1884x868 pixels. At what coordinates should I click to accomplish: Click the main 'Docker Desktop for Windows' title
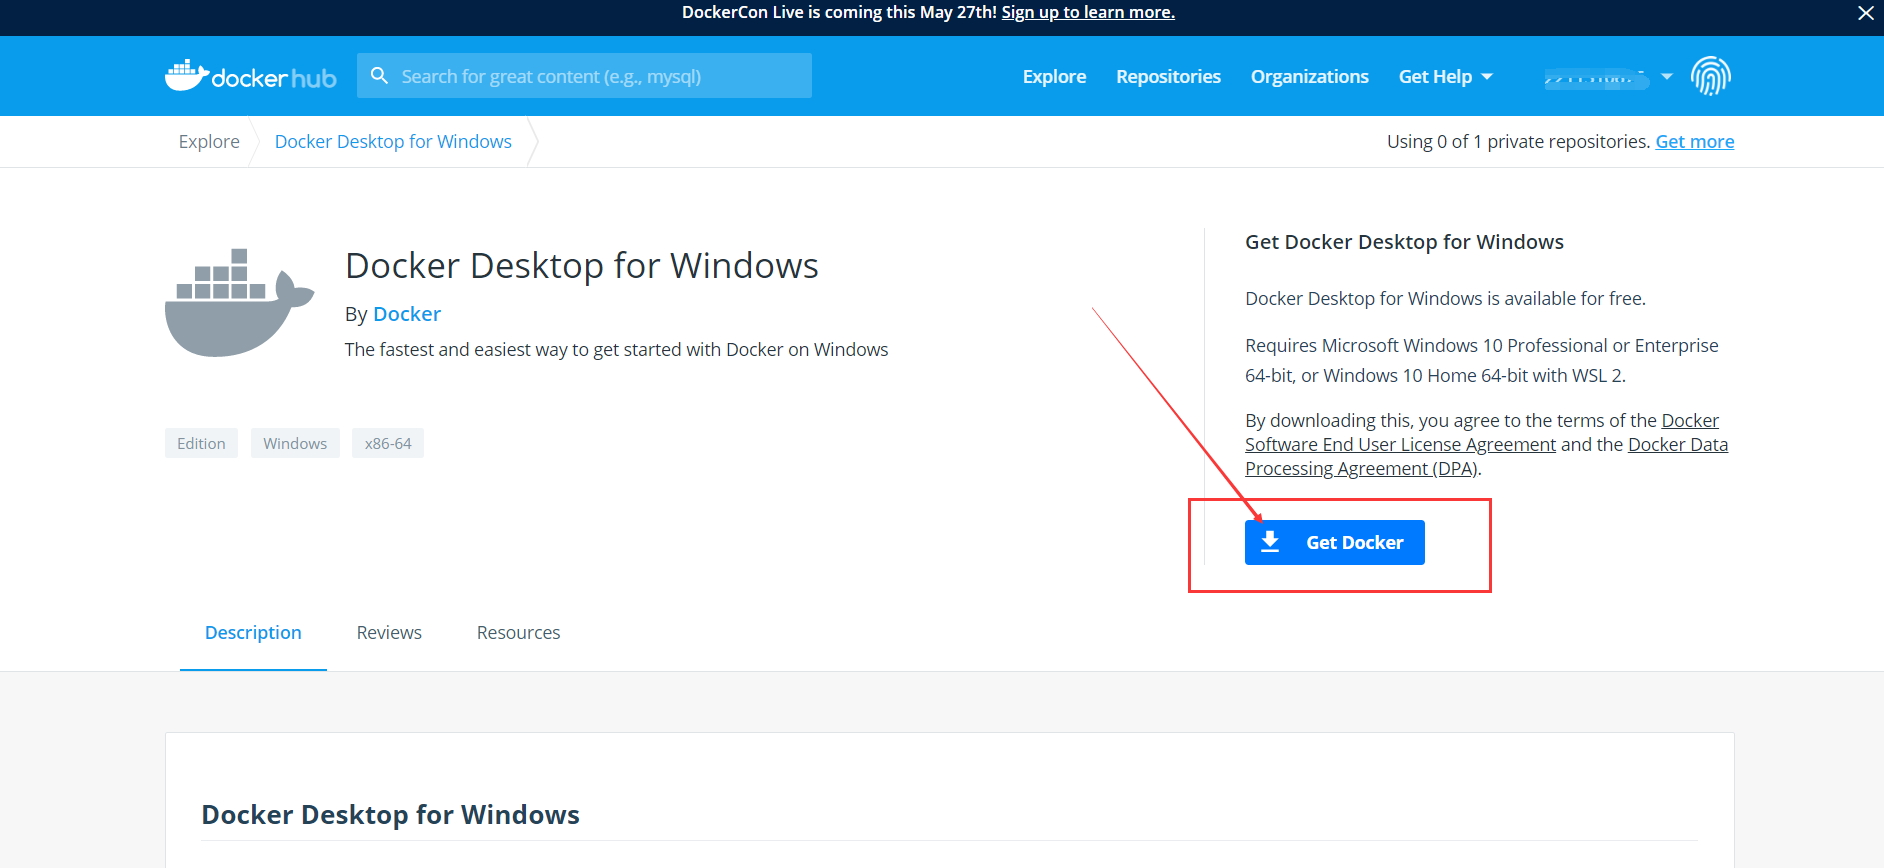[x=582, y=266]
